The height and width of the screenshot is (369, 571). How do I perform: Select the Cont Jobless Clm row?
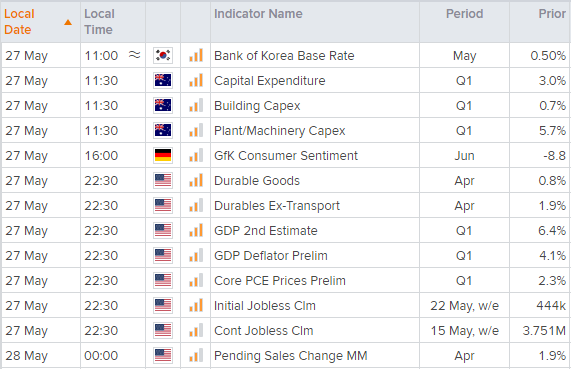tap(286, 331)
